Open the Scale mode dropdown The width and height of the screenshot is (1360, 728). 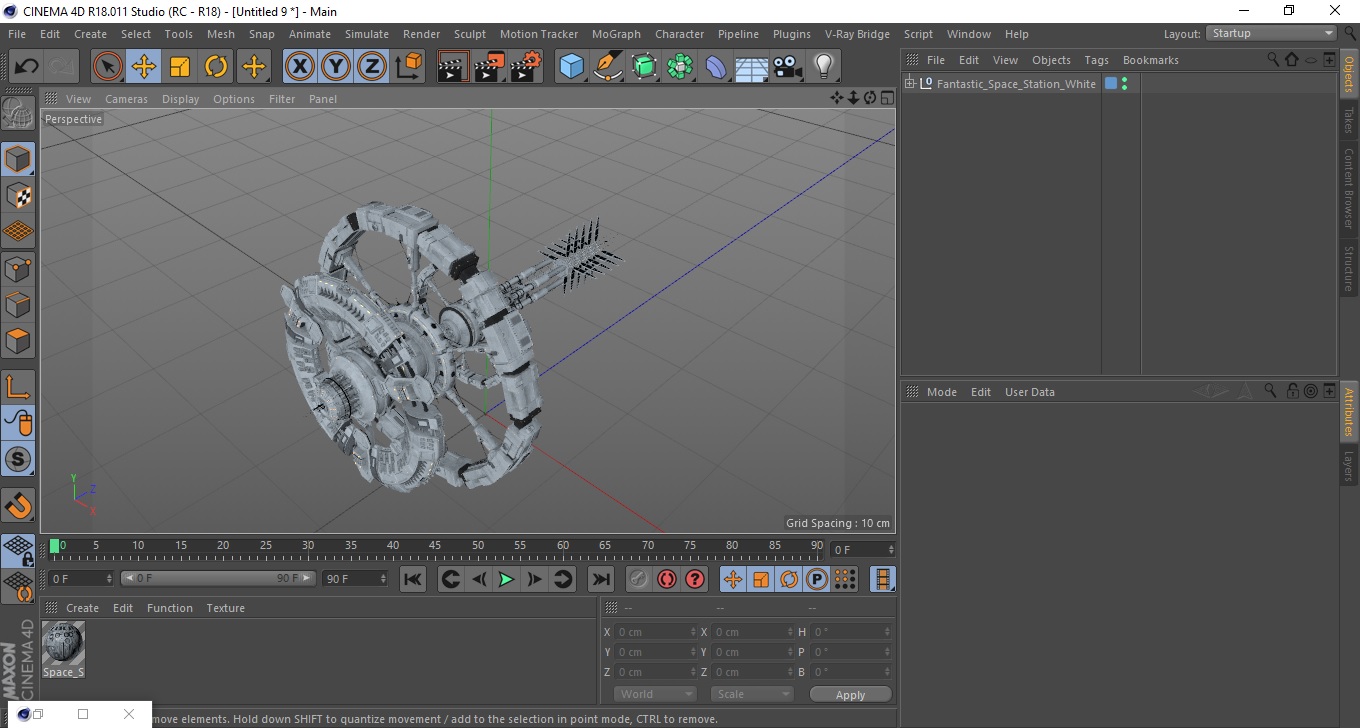(x=752, y=694)
